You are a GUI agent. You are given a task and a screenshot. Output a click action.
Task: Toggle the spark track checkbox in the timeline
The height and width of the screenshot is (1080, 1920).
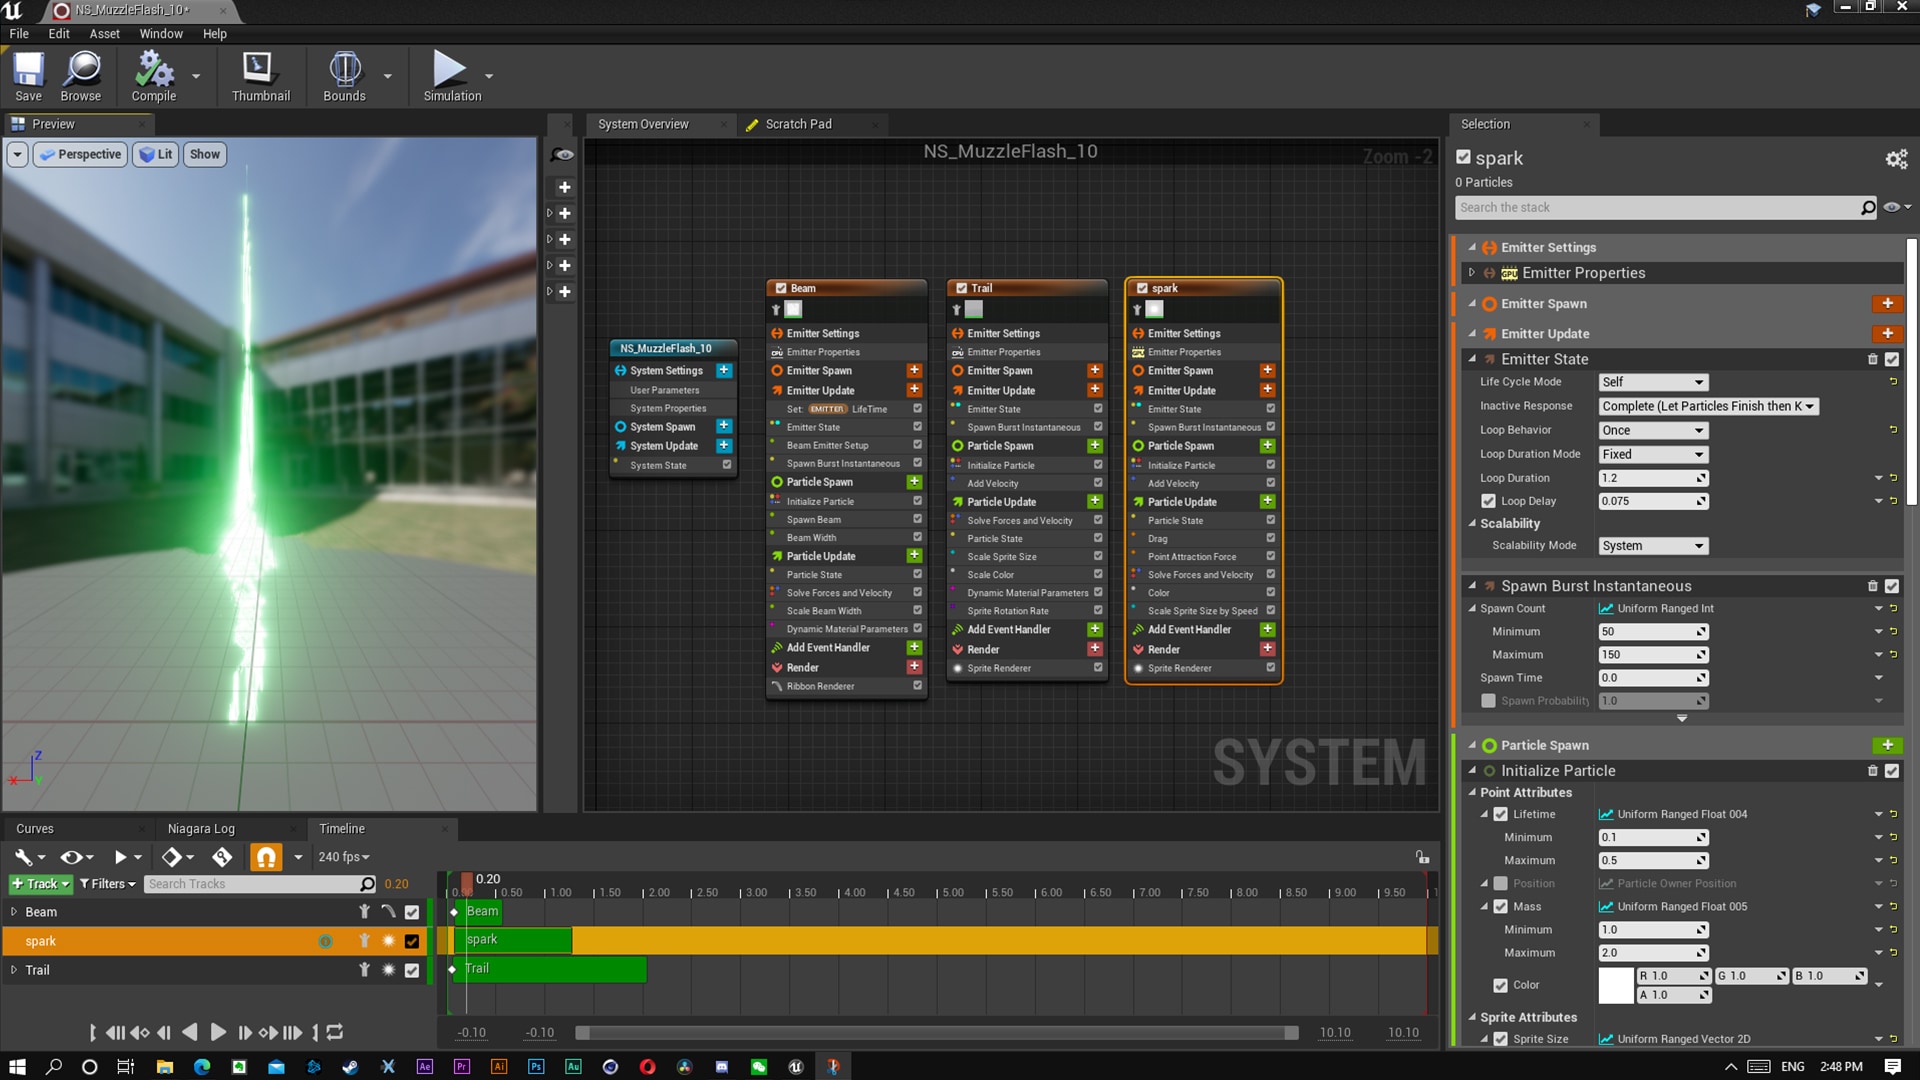pos(410,941)
